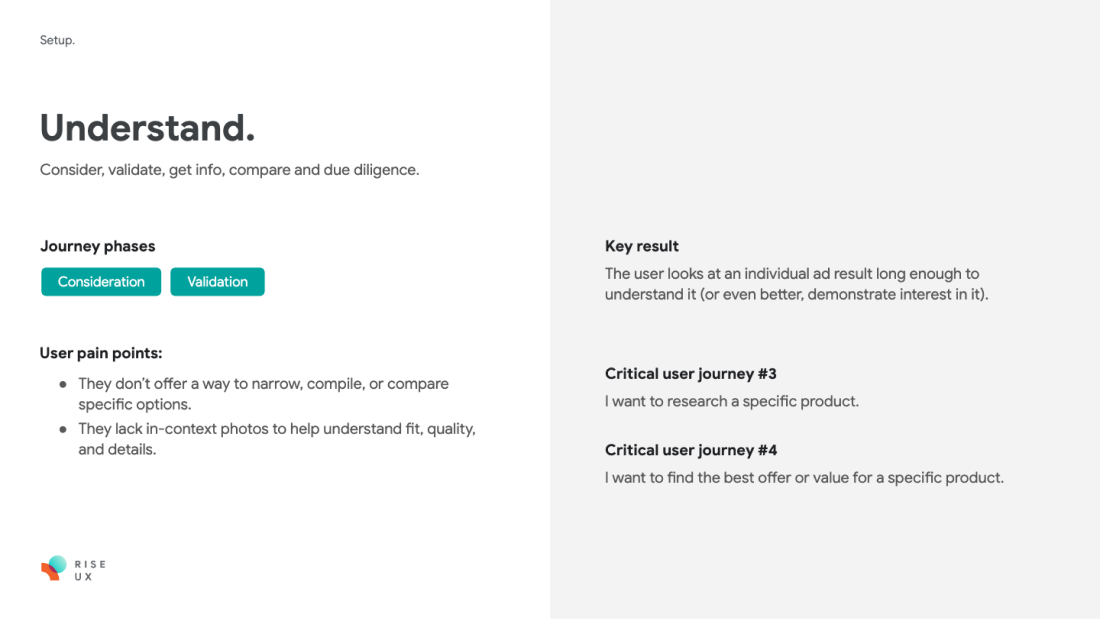Click the subtitle starting with Consider, validate
The image size is (1100, 619).
coord(229,170)
